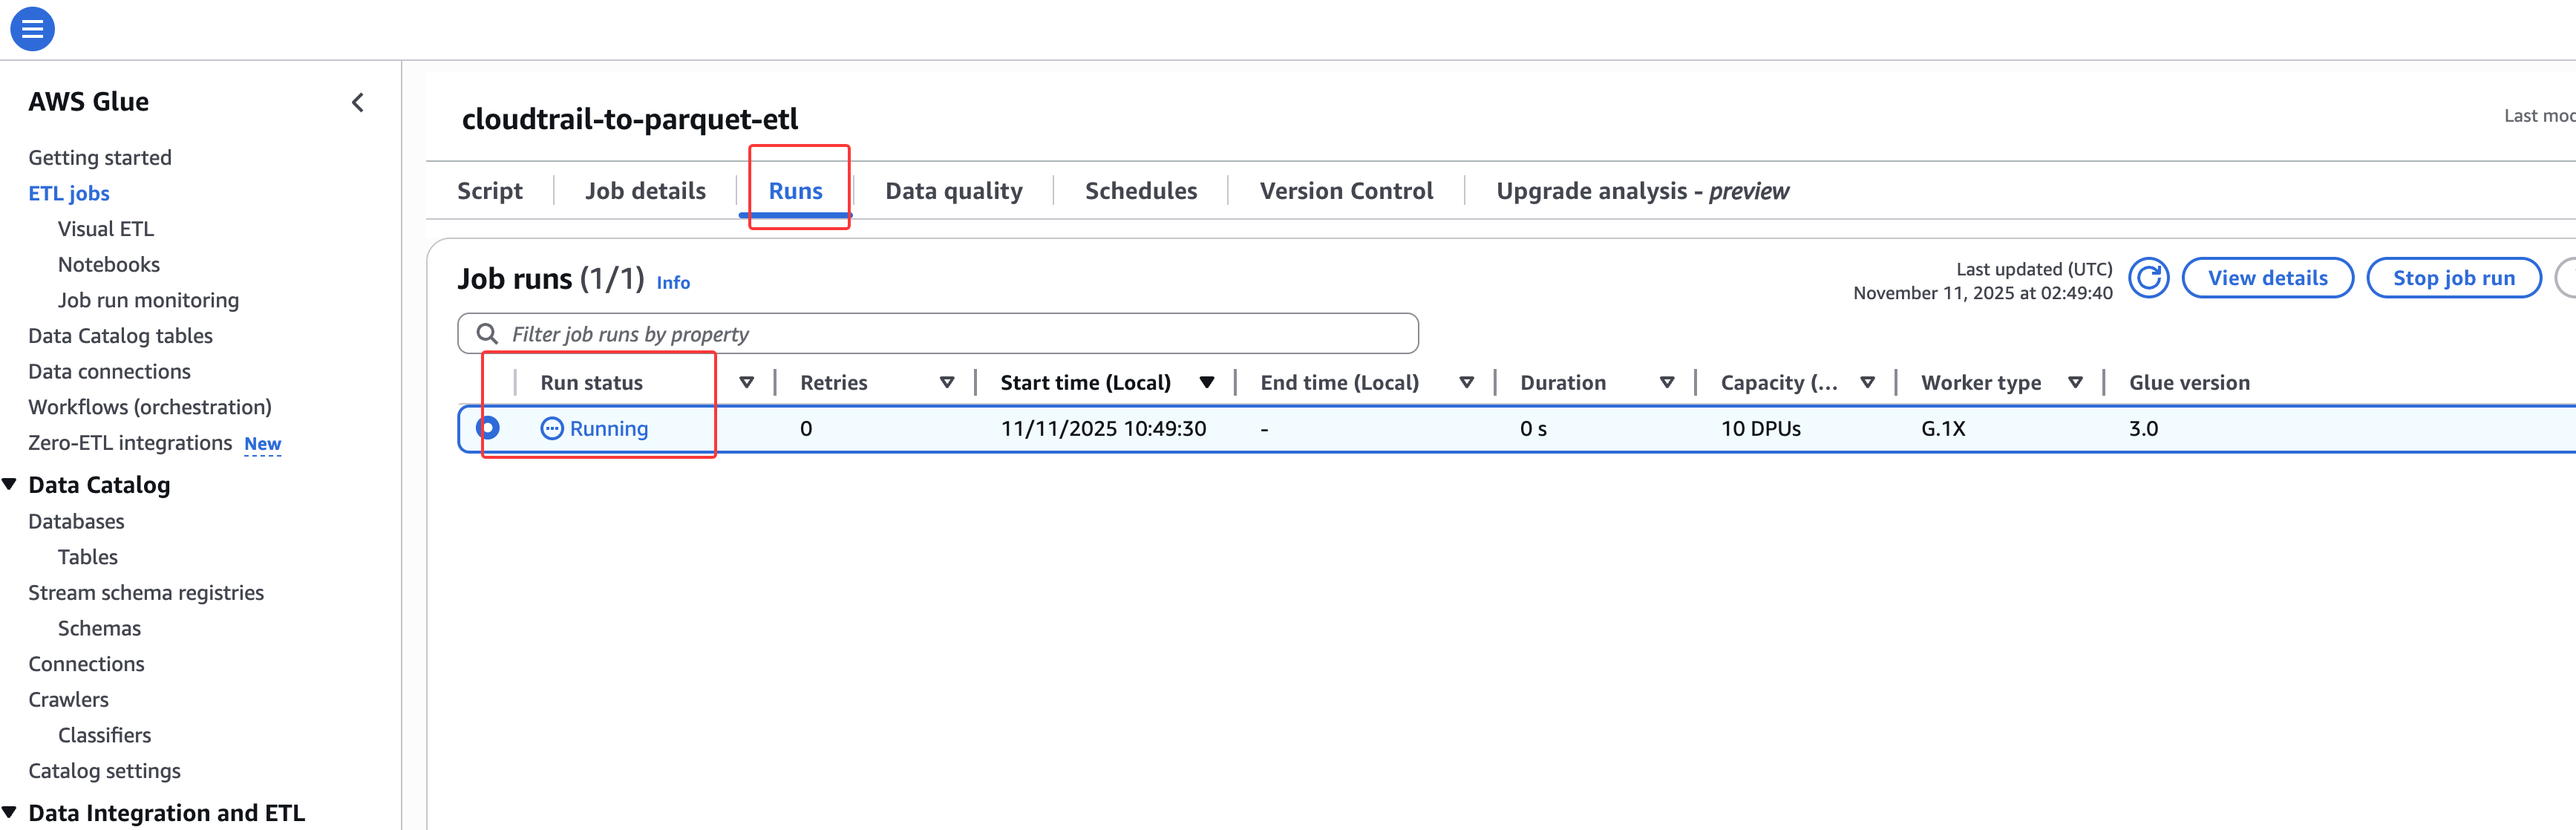Collapse the AWS Glue sidebar
The height and width of the screenshot is (830, 2576).
pyautogui.click(x=358, y=103)
